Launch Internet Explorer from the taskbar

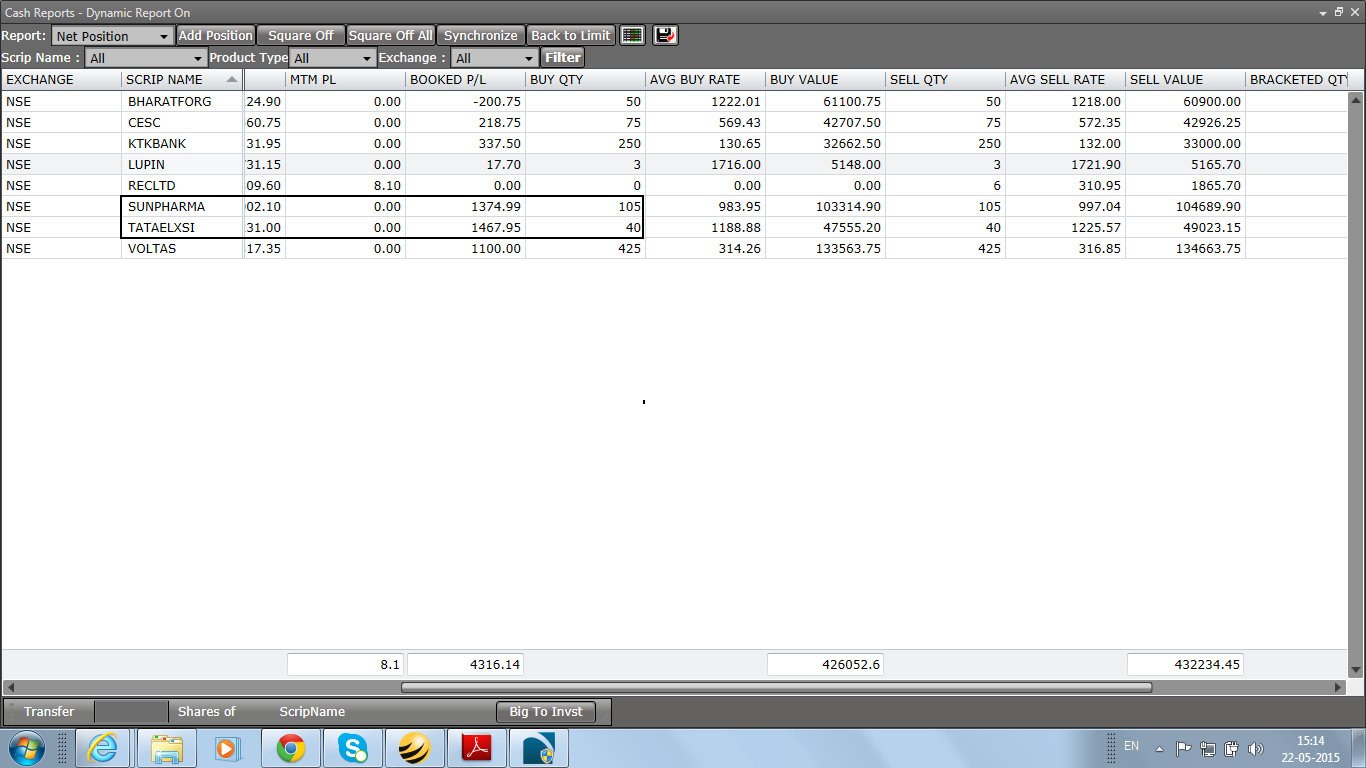[103, 748]
